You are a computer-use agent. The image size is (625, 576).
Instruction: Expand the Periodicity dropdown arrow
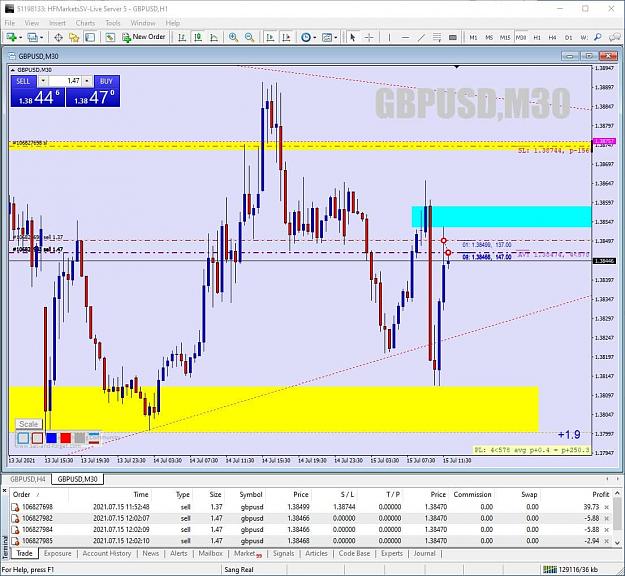[x=315, y=38]
